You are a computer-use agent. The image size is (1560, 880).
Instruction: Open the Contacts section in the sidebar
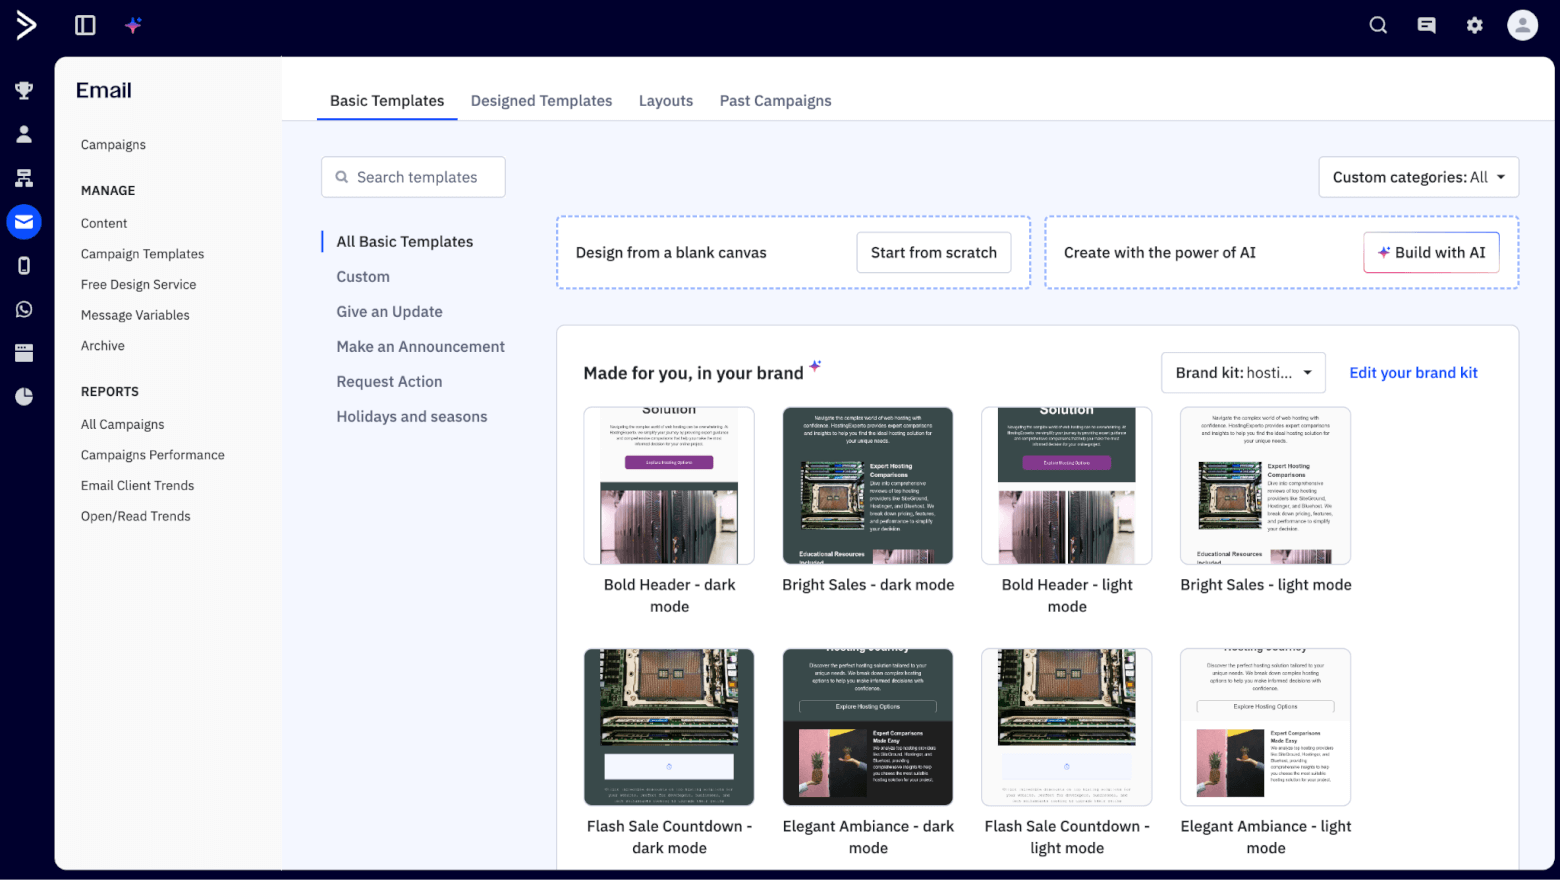click(x=24, y=133)
